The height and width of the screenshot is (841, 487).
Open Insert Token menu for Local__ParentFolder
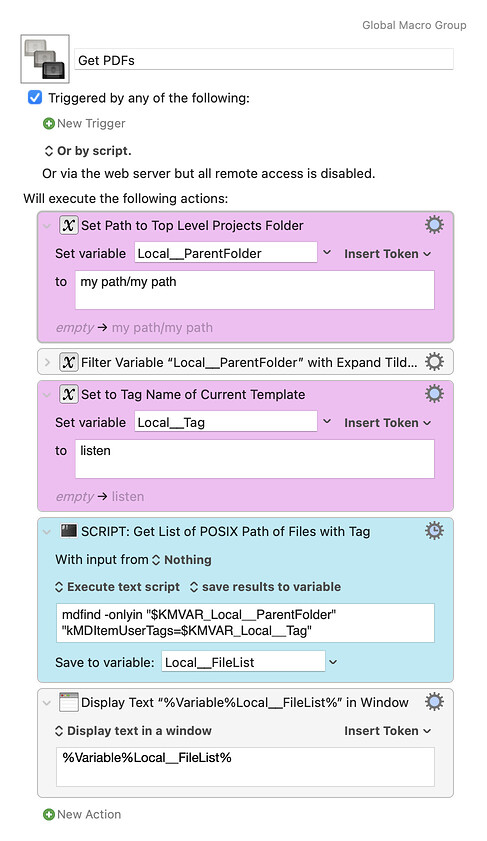pyautogui.click(x=387, y=254)
